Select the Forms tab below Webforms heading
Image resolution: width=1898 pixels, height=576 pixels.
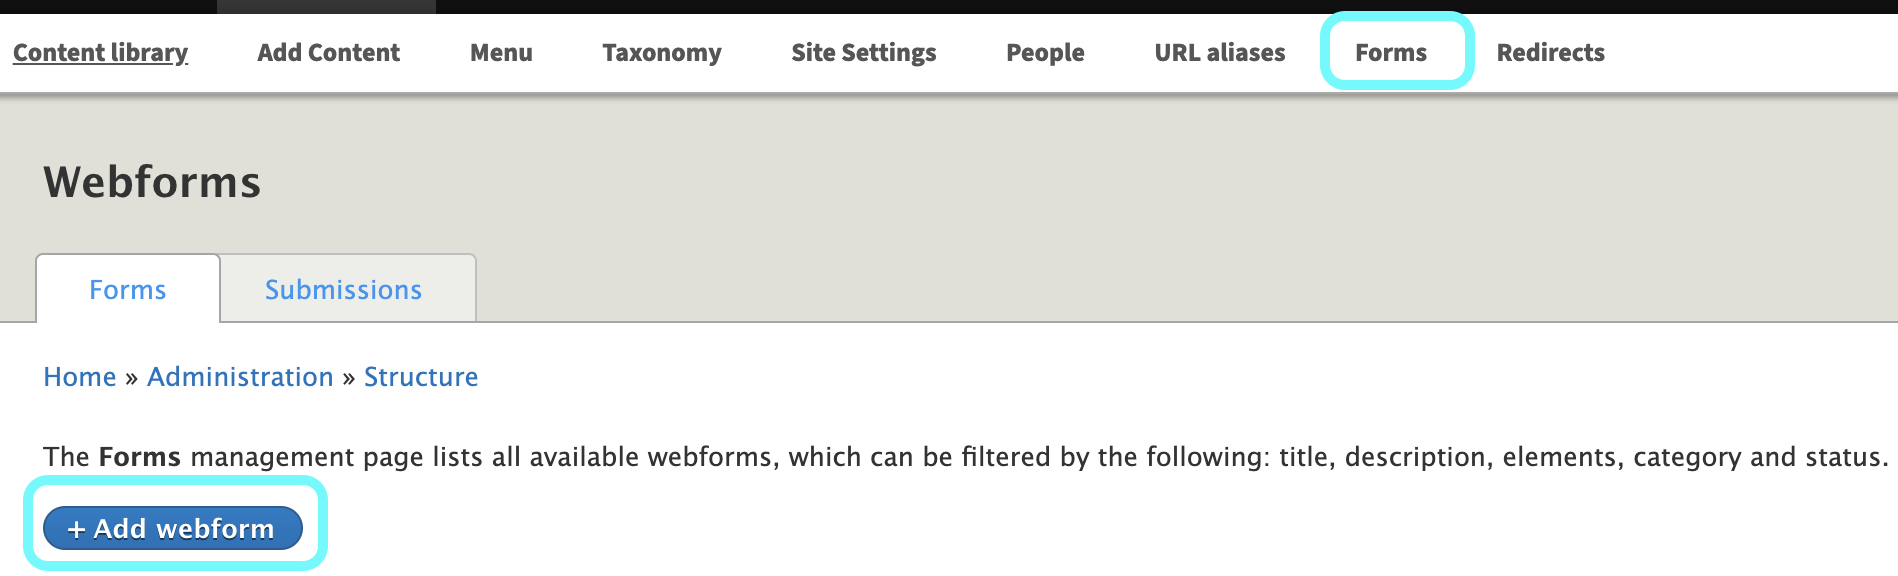[x=126, y=289]
